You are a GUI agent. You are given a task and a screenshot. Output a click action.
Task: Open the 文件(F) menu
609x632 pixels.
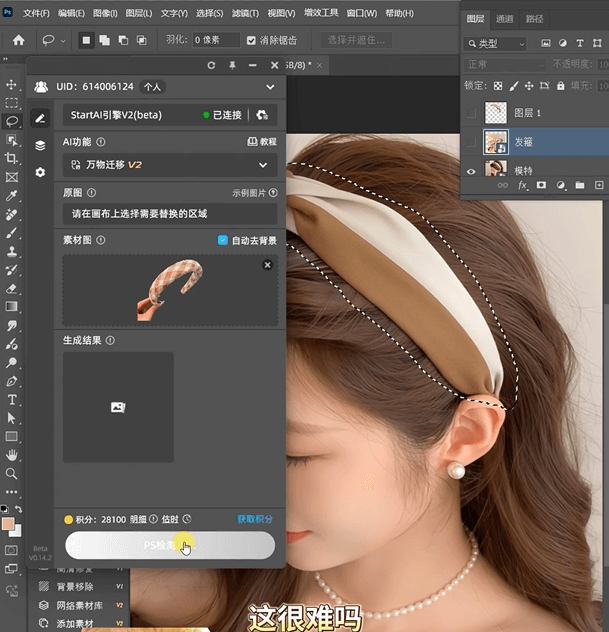[36, 13]
